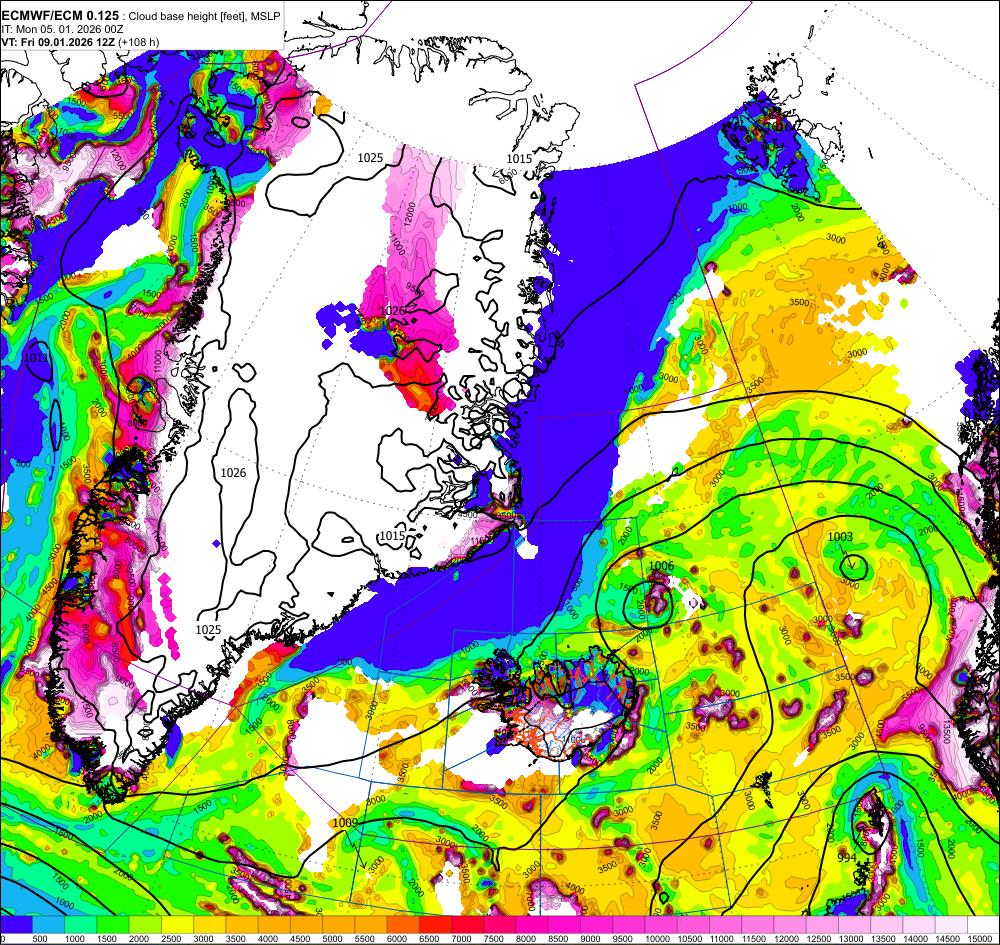Select the 3000–3500 ft legend swatch

click(210, 925)
